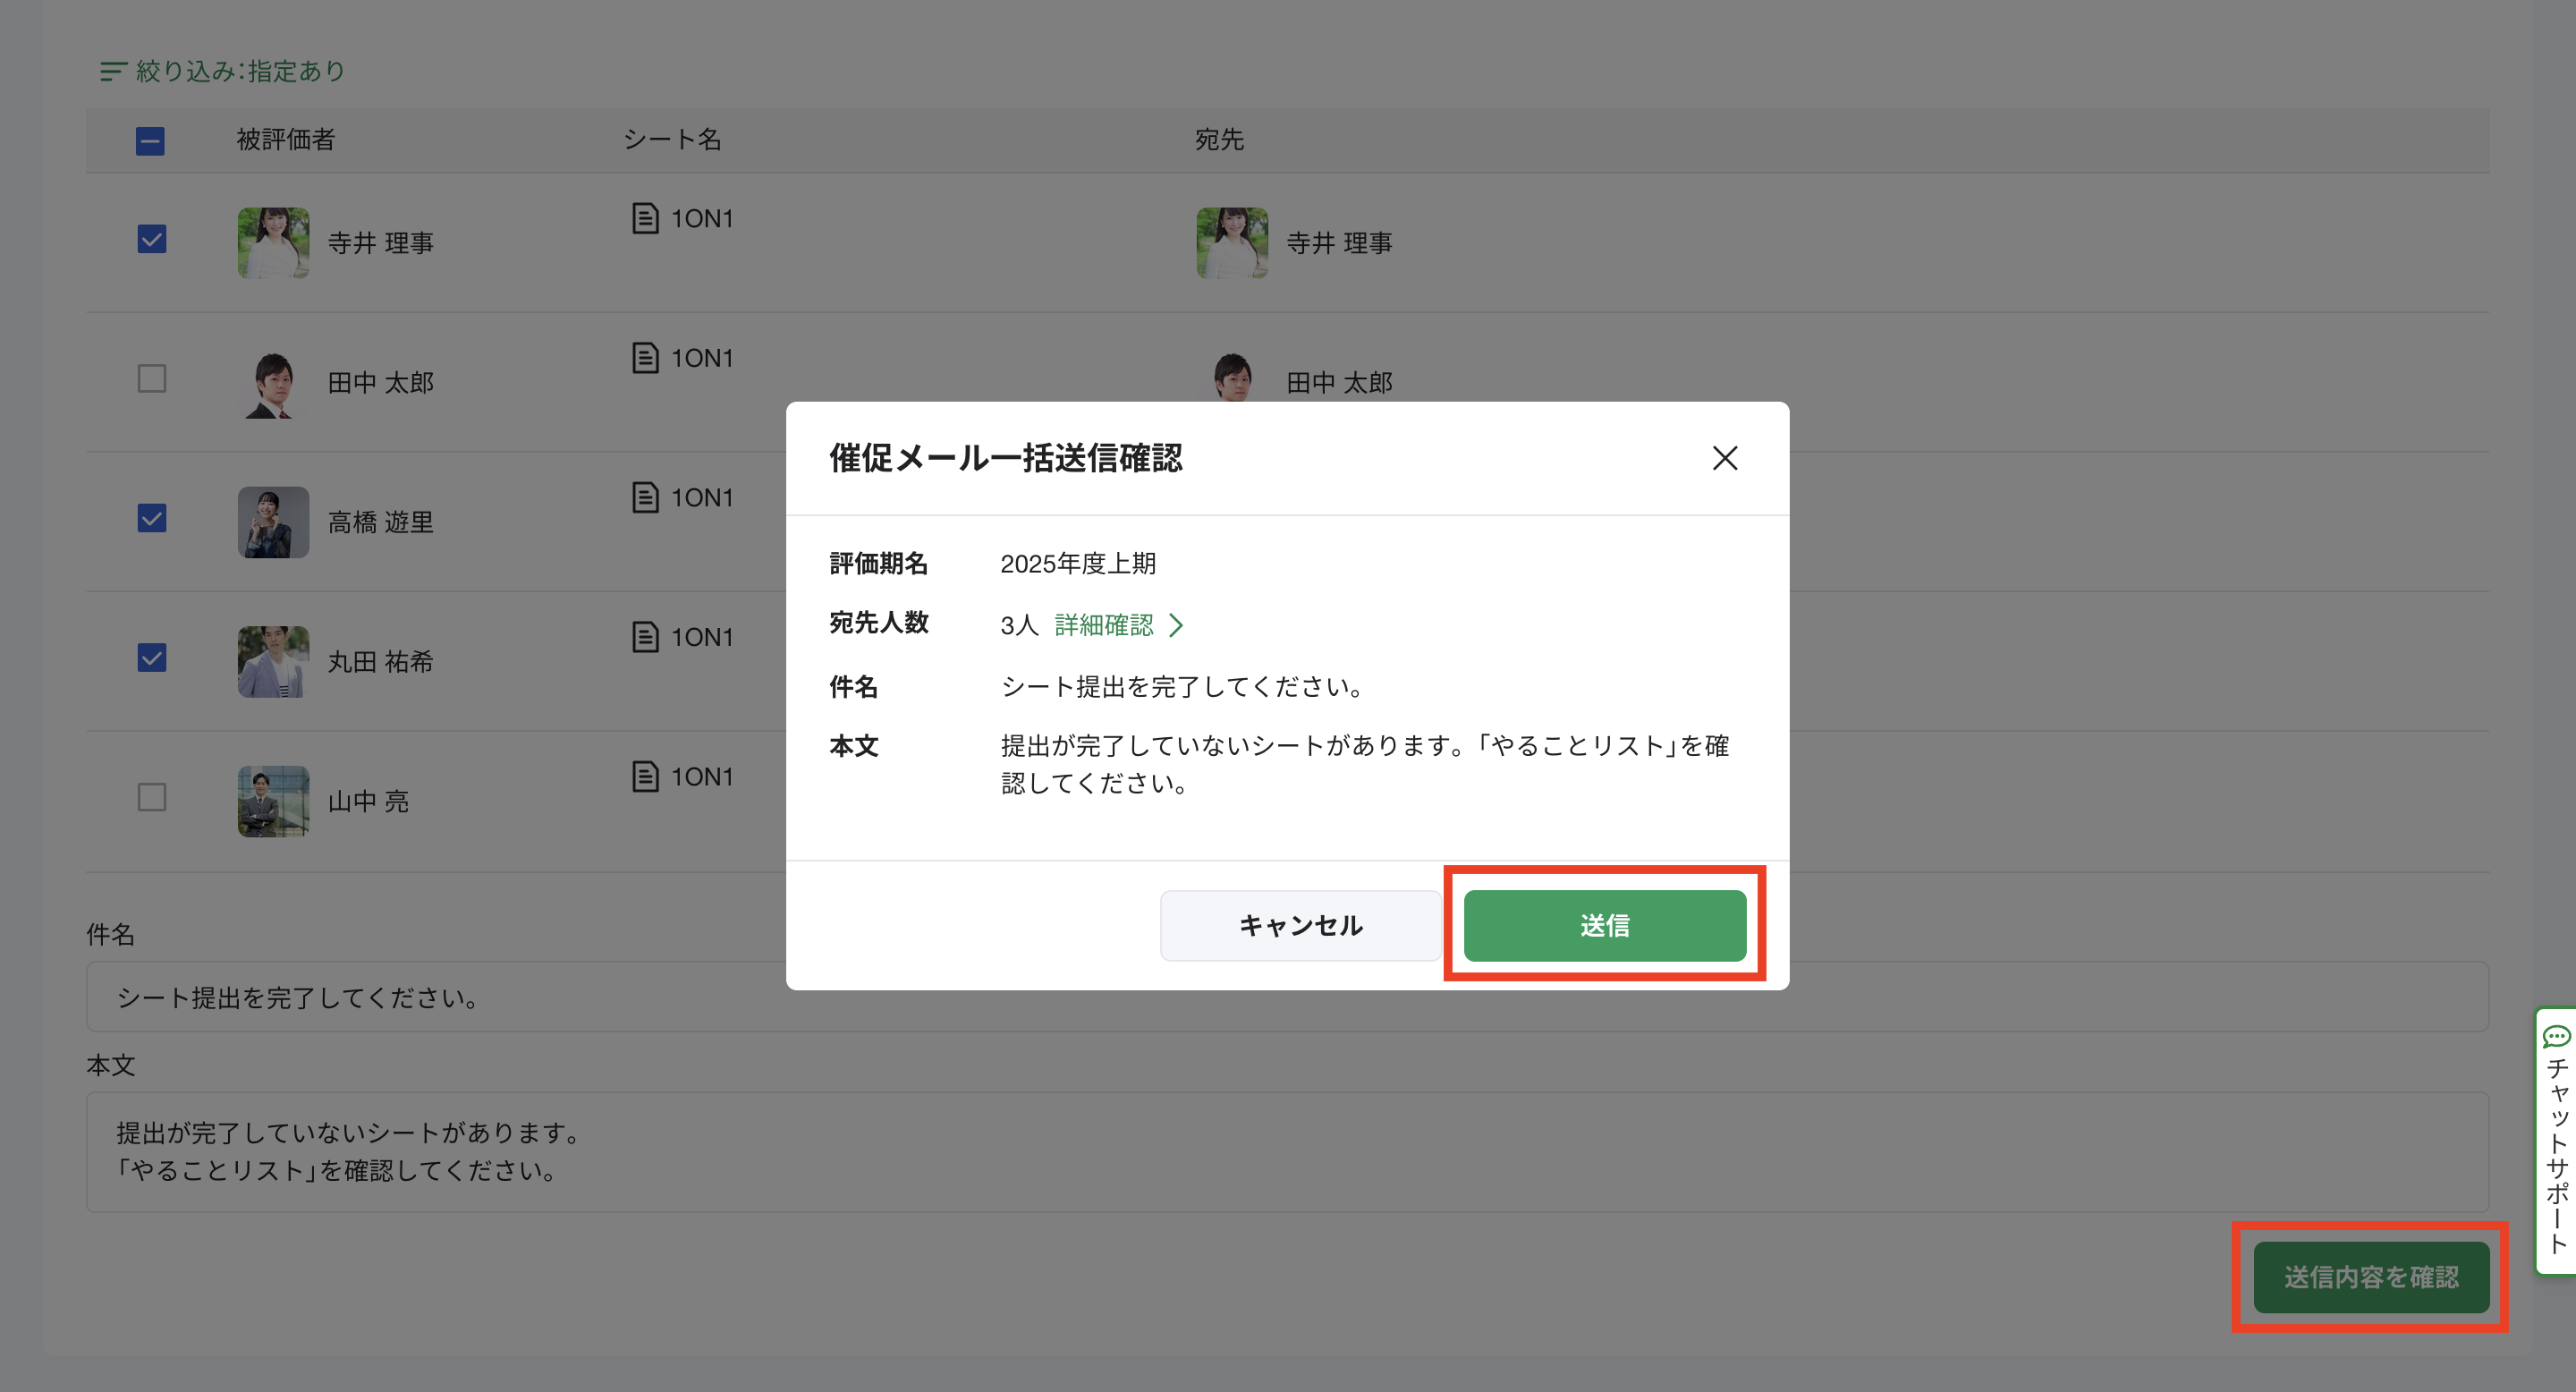Check the 山中 亮 row checkbox

[x=152, y=797]
